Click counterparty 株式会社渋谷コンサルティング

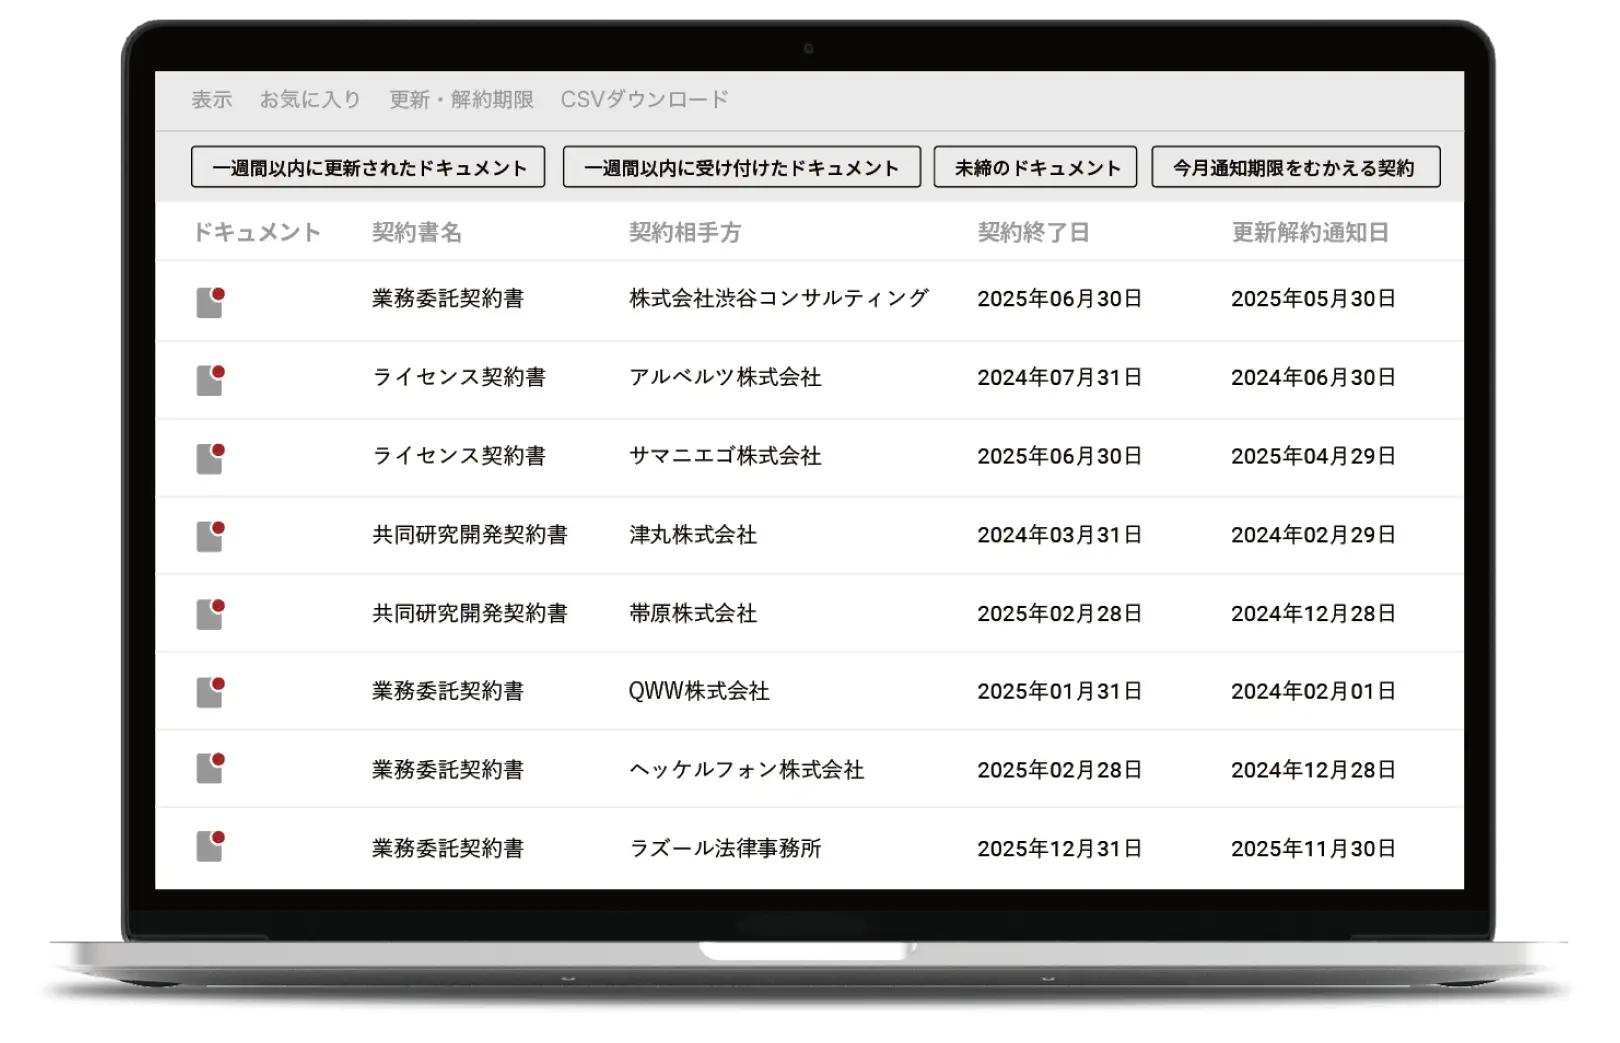[779, 299]
